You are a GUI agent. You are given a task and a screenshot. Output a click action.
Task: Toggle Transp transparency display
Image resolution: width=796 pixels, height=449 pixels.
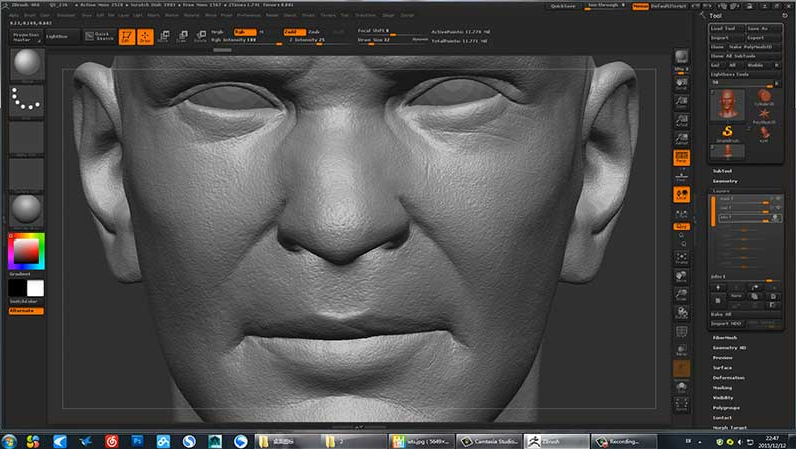[x=681, y=350]
